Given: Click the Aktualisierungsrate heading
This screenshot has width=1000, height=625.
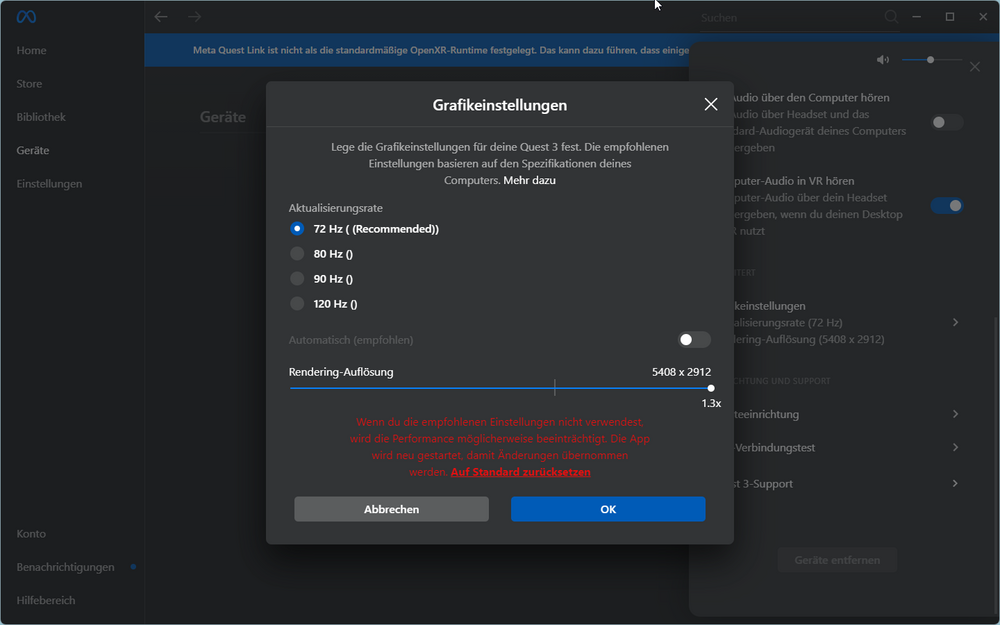Looking at the screenshot, I should tap(335, 208).
